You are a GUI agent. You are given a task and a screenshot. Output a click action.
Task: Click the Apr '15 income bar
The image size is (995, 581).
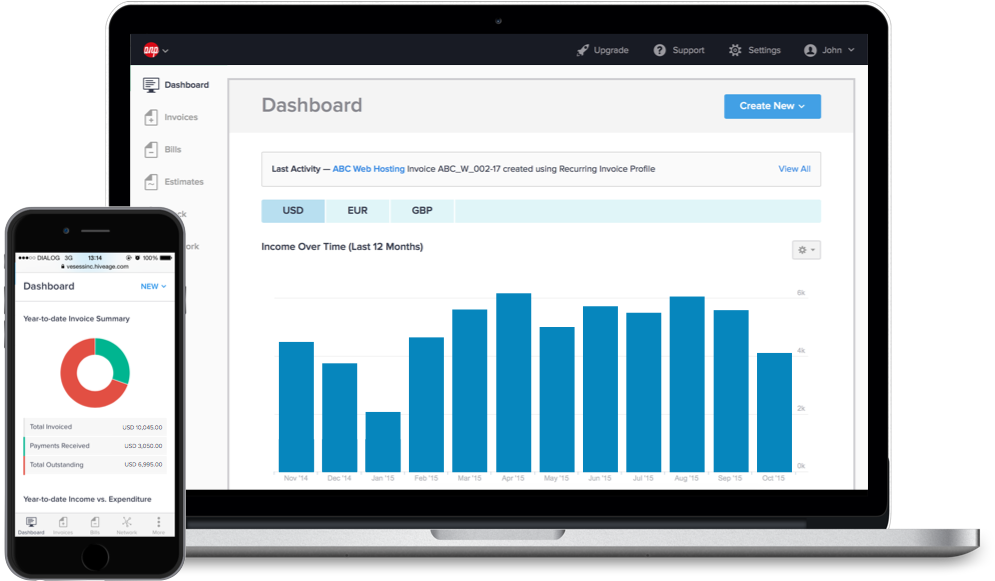pos(513,382)
